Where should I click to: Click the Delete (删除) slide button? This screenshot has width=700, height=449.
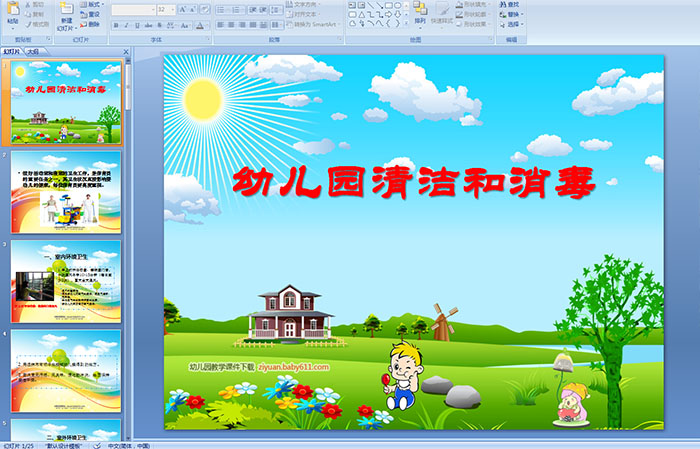(90, 24)
